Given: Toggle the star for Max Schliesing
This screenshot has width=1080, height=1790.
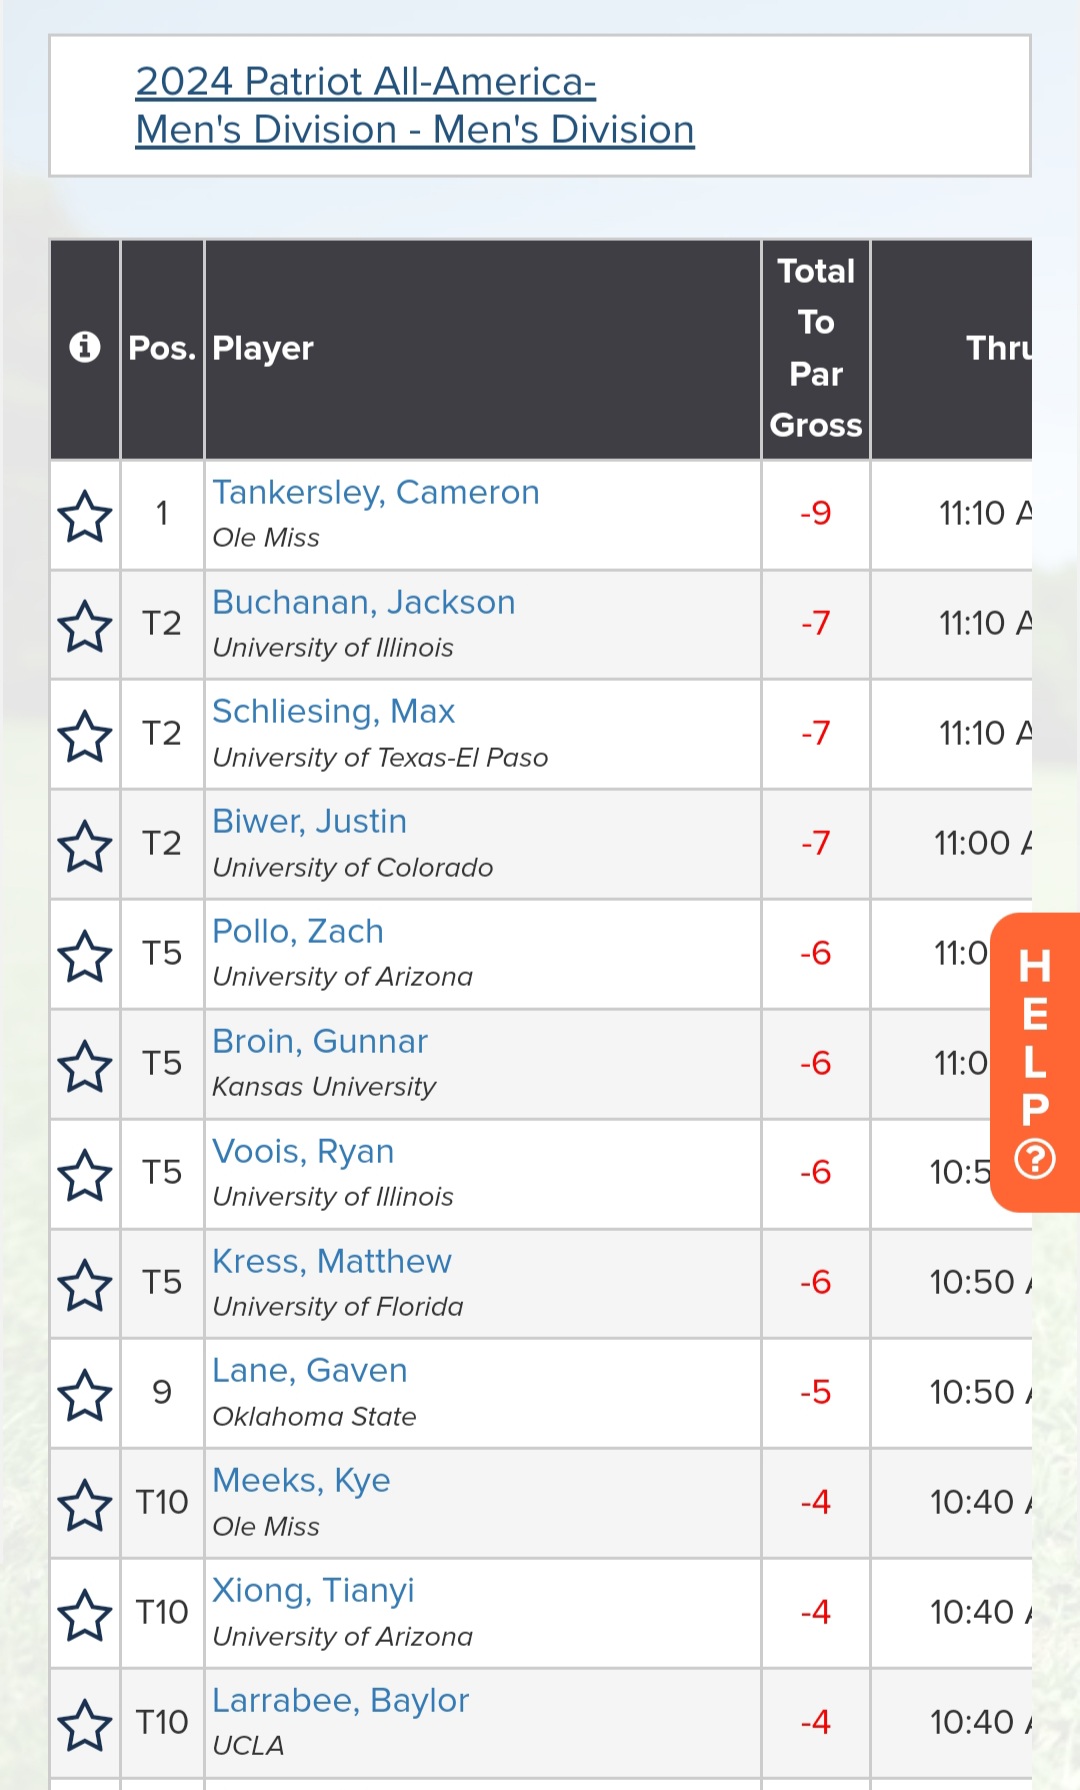Looking at the screenshot, I should (85, 736).
